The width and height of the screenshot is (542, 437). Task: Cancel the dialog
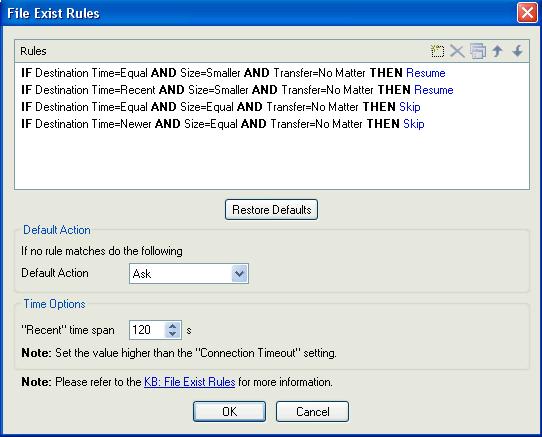(312, 411)
